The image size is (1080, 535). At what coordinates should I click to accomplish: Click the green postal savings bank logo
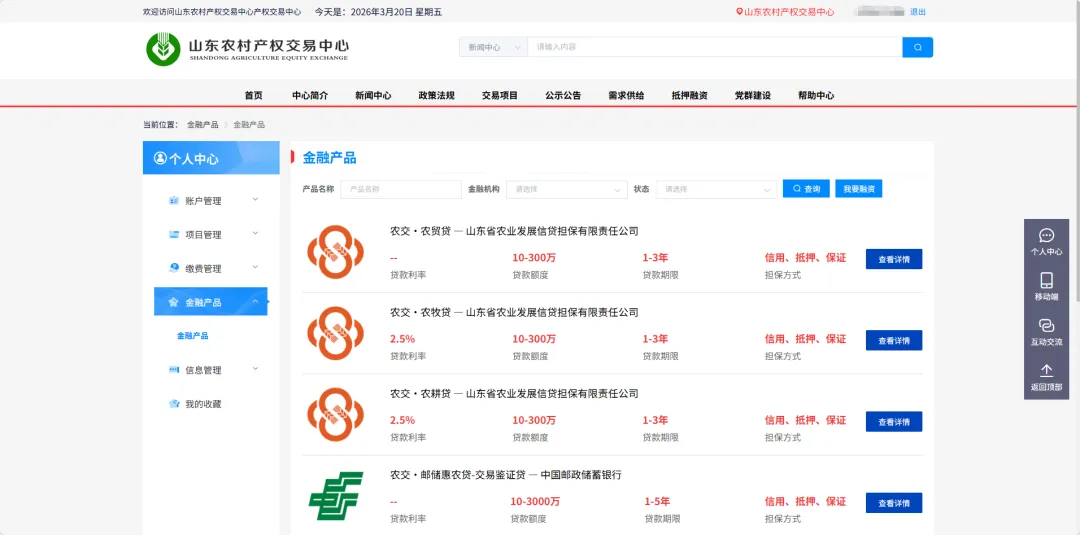coord(335,496)
